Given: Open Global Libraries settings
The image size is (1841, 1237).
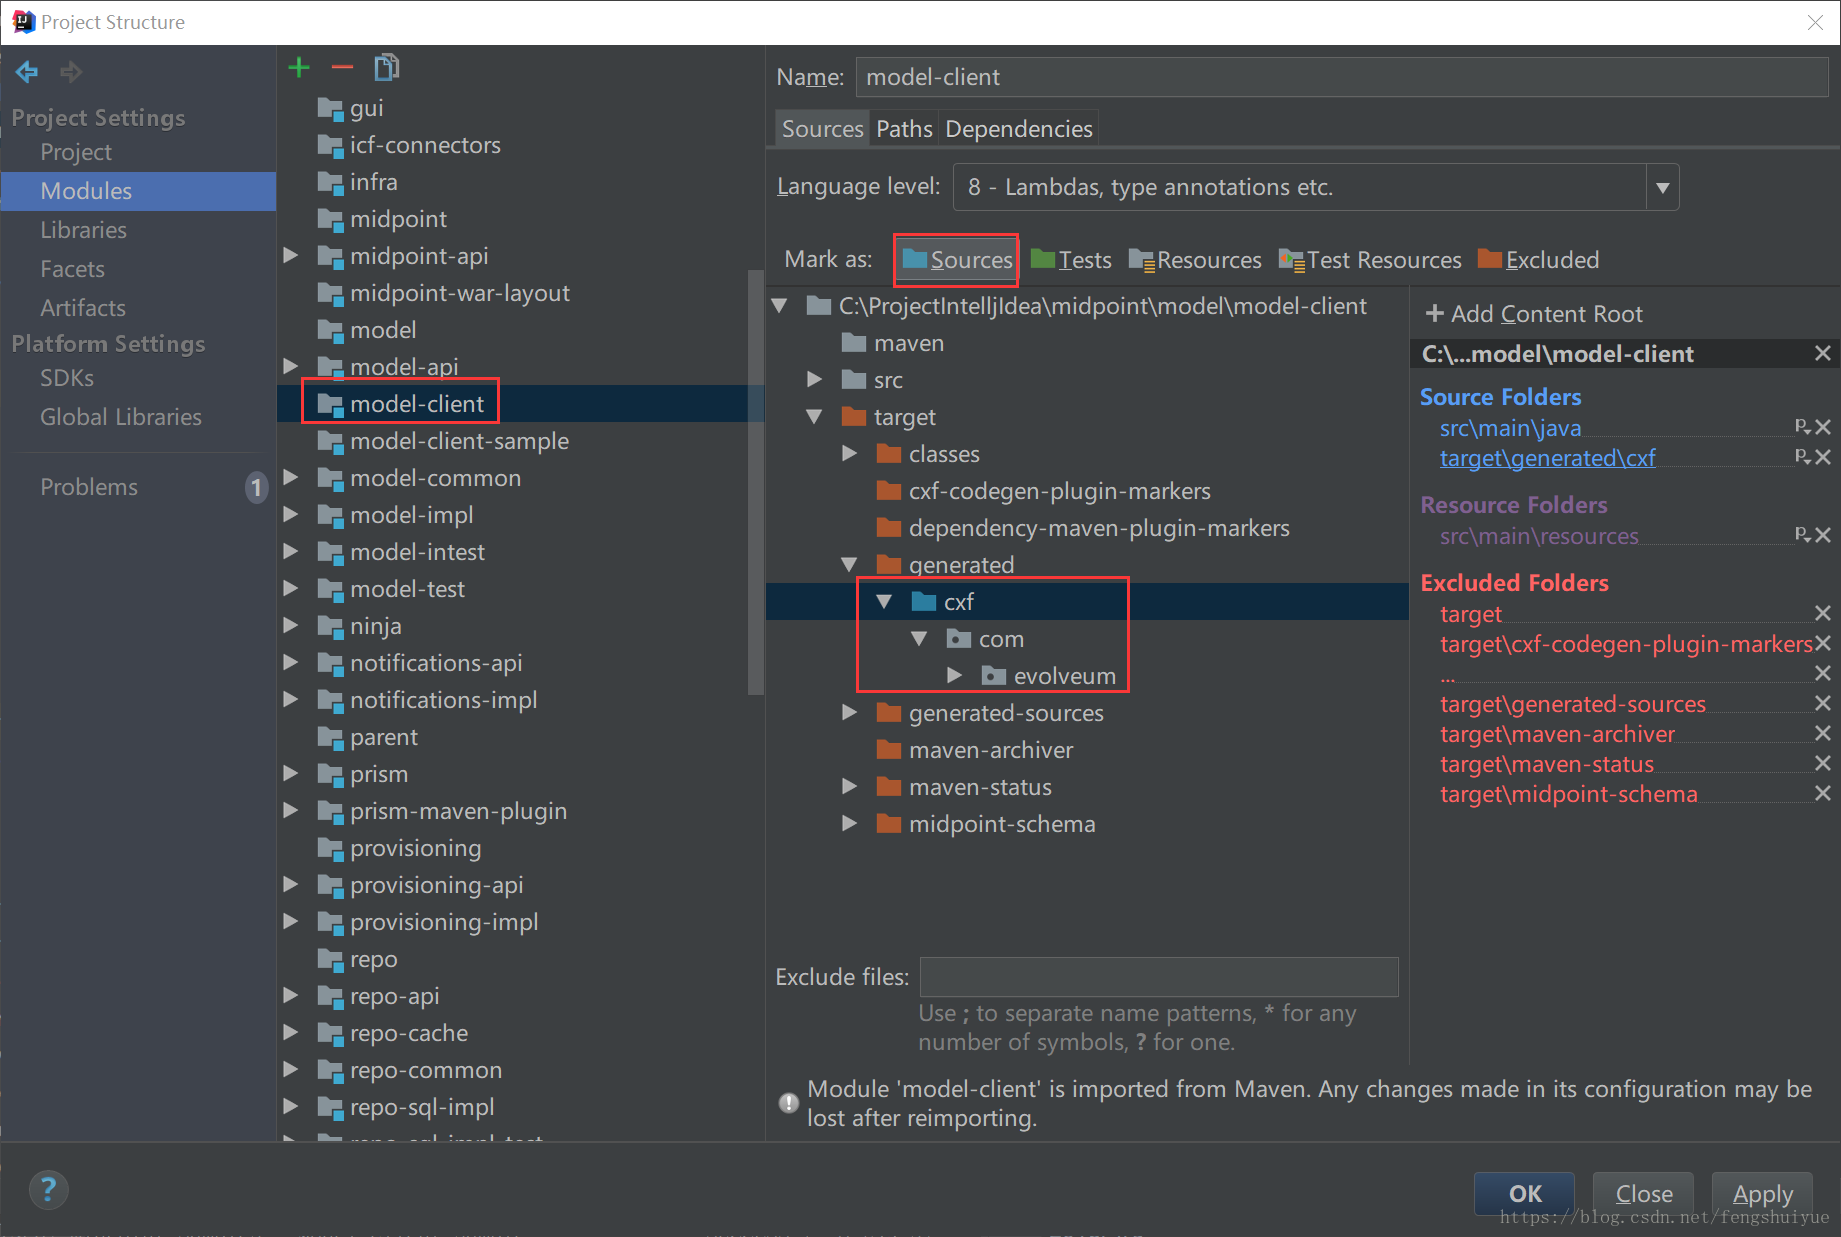Looking at the screenshot, I should point(121,417).
